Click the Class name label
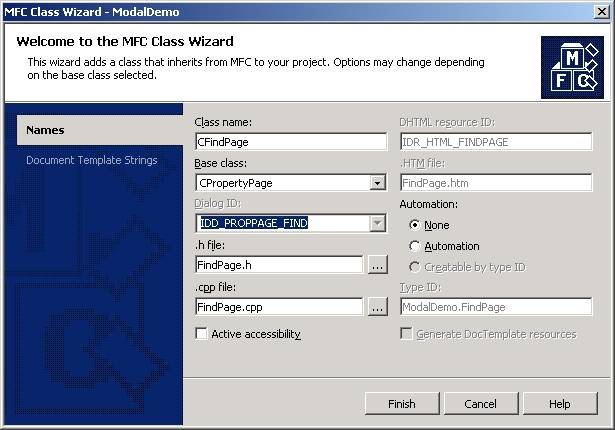Screen dimensions: 615x430 point(223,122)
